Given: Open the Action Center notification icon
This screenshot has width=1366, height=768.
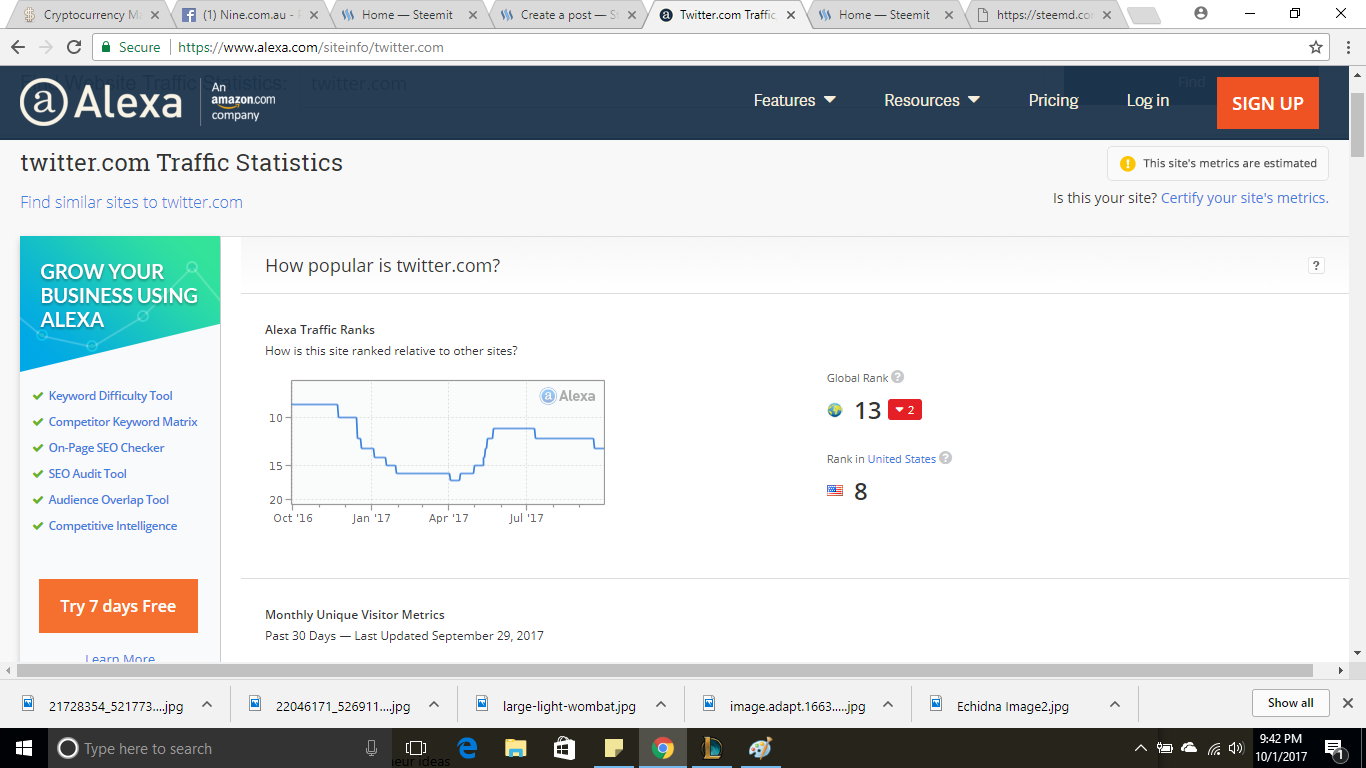Looking at the screenshot, I should pyautogui.click(x=1335, y=748).
